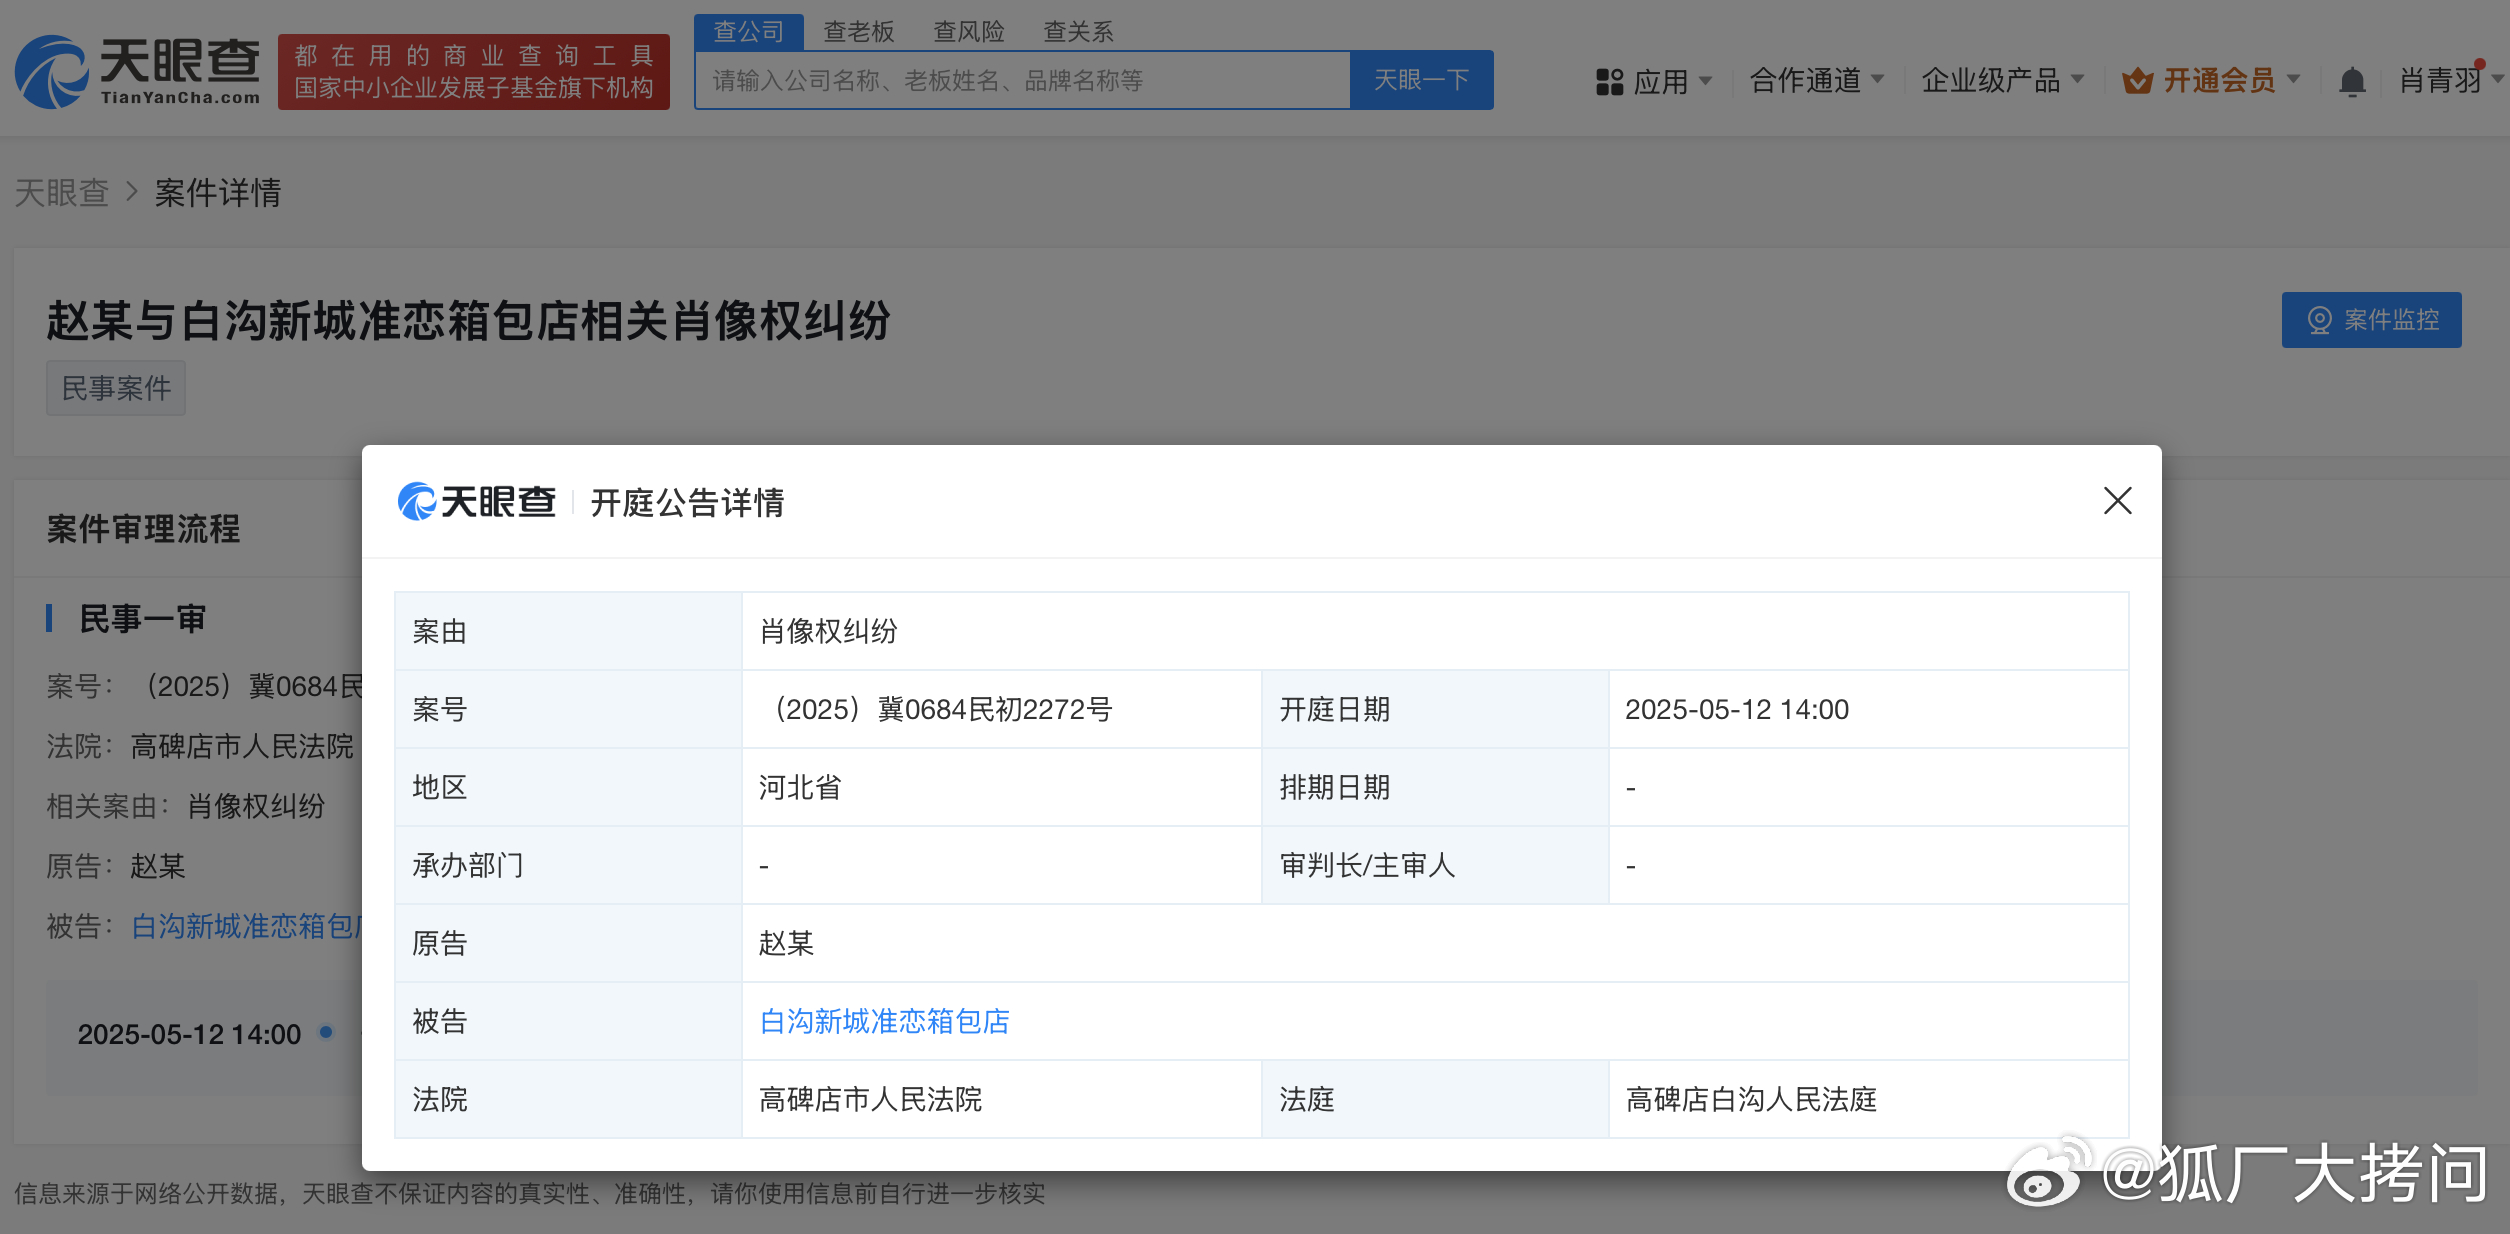Click the 开通会员 crown icon
The height and width of the screenshot is (1234, 2510).
(2137, 81)
